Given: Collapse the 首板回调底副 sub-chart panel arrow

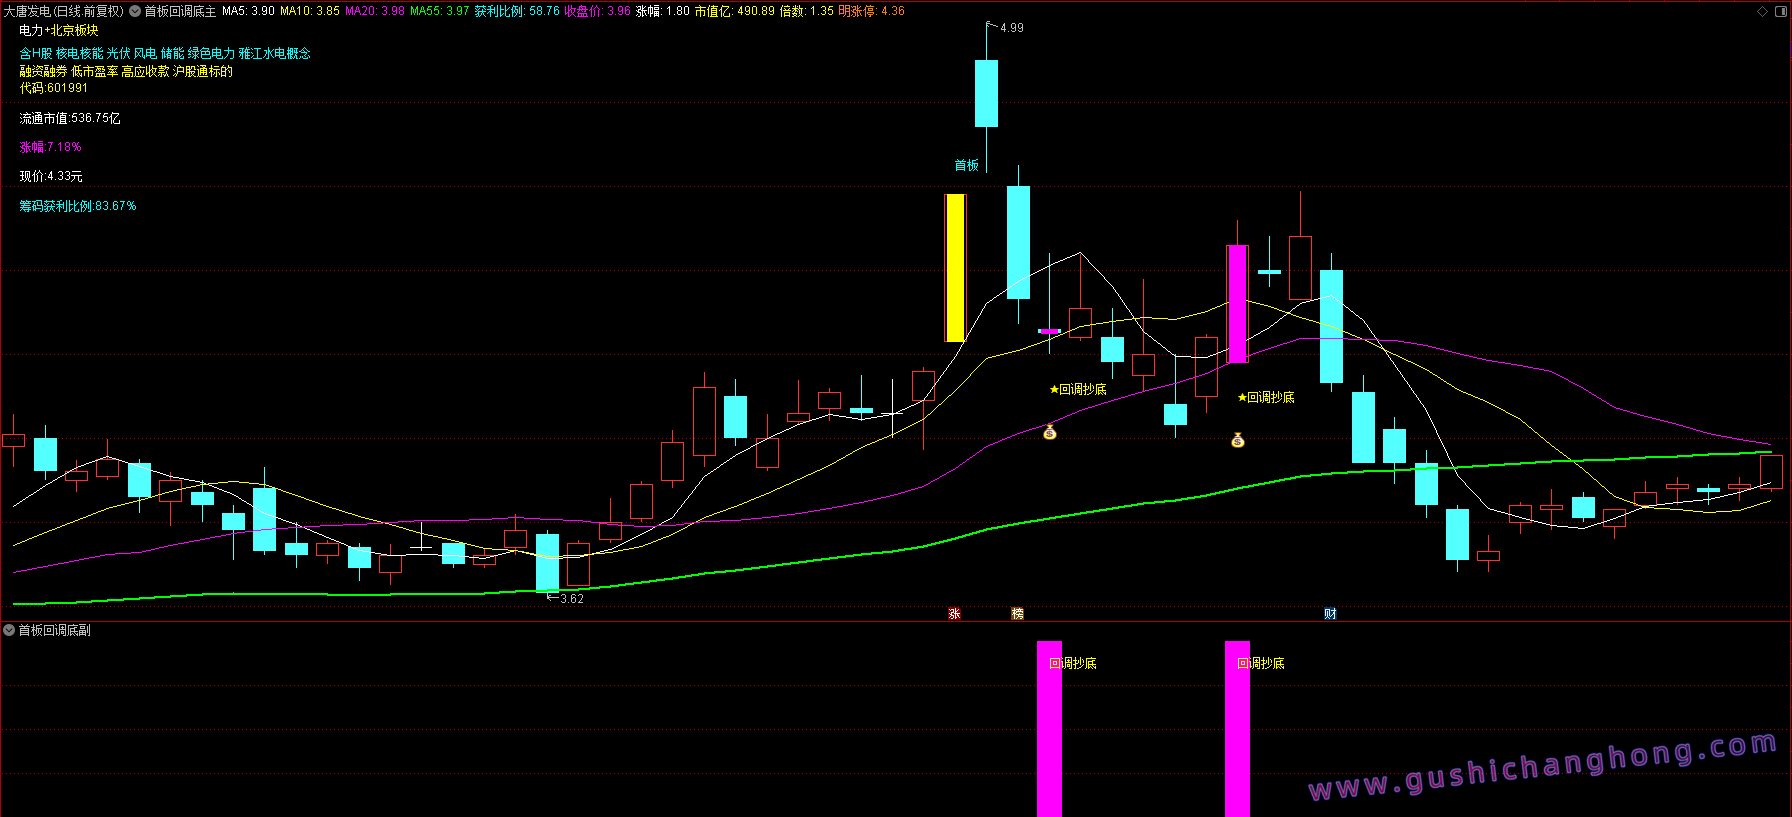Looking at the screenshot, I should click(9, 630).
